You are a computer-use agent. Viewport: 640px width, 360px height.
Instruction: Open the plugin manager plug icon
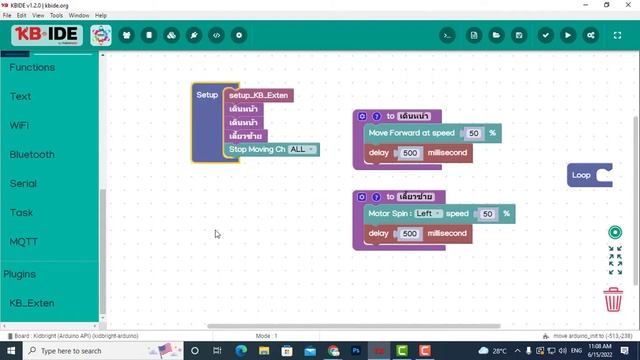[x=194, y=36]
